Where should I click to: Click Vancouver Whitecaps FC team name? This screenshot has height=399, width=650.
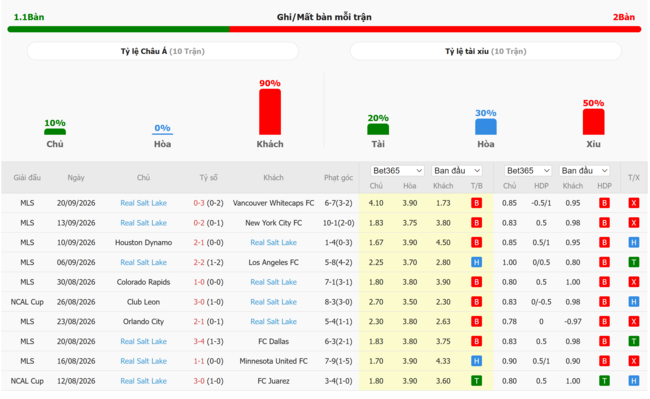tap(274, 203)
